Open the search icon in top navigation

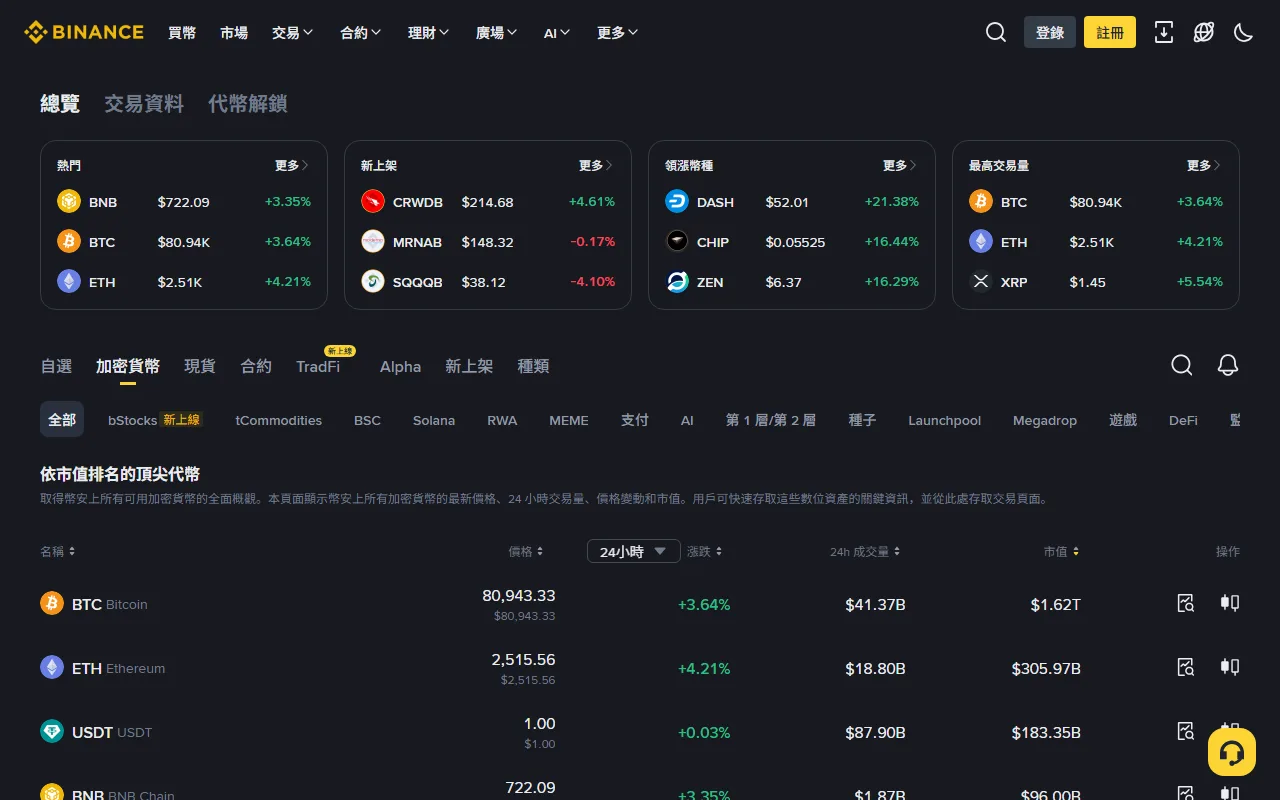pyautogui.click(x=996, y=32)
